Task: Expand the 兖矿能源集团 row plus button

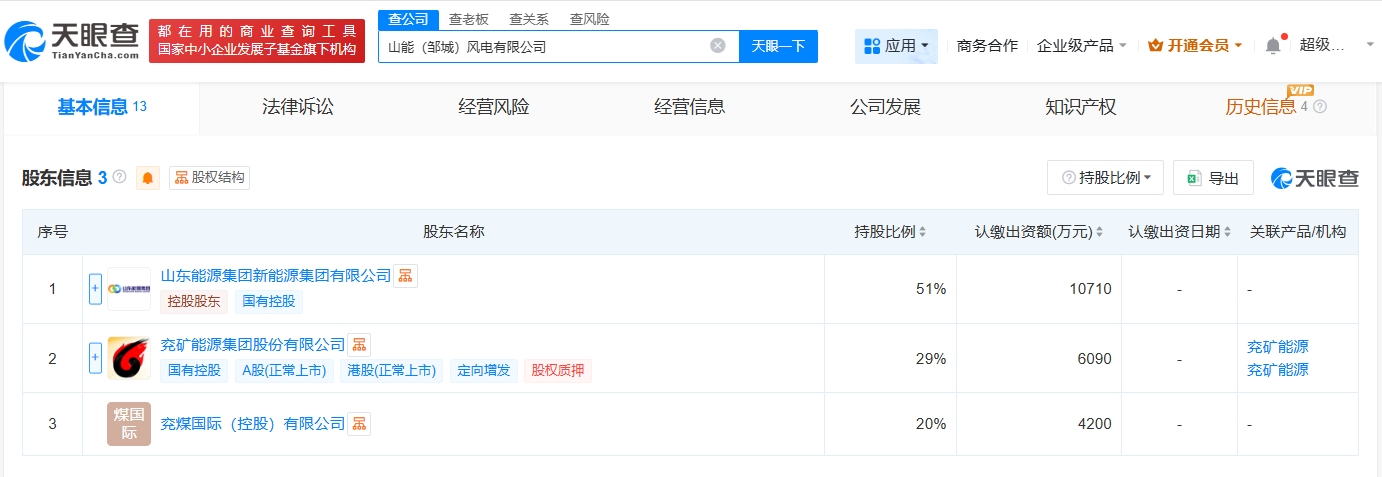Action: pos(96,358)
